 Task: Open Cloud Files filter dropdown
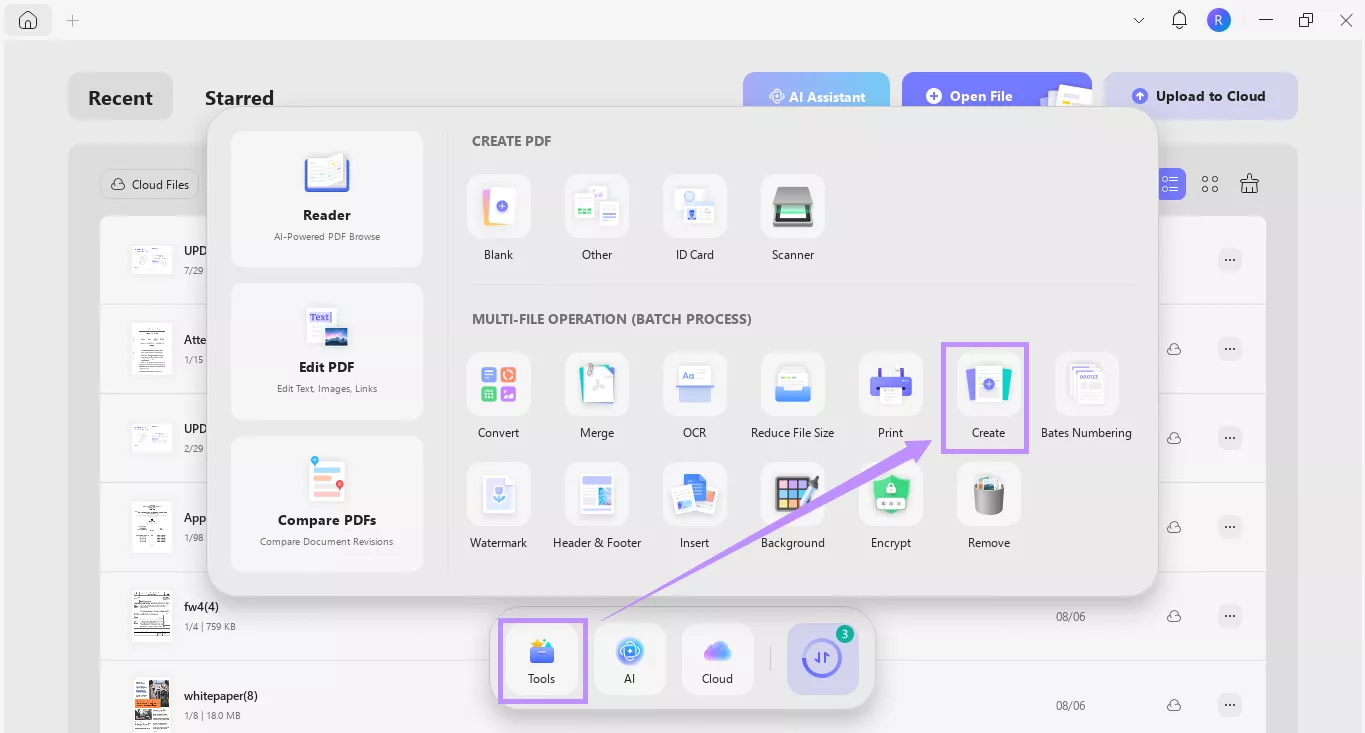tap(150, 184)
